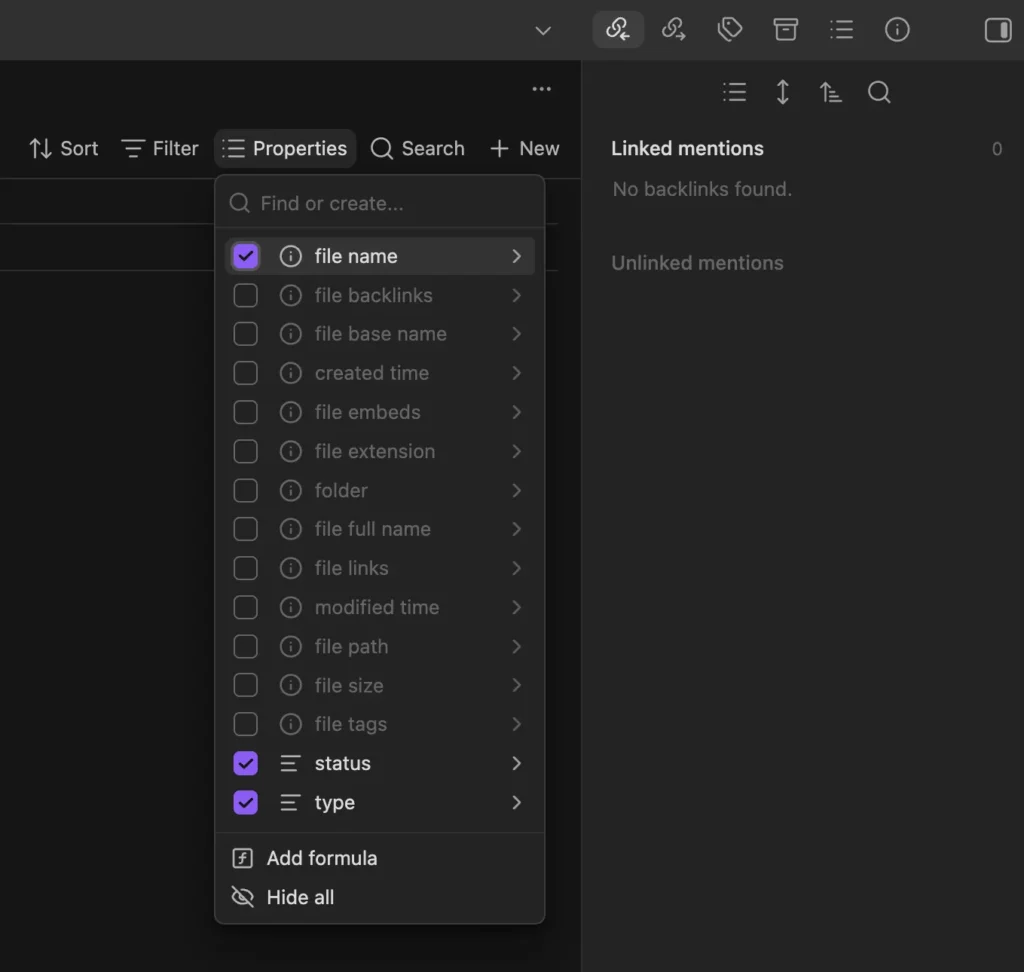Click text property icon beside status
Viewport: 1024px width, 972px height.
(291, 763)
